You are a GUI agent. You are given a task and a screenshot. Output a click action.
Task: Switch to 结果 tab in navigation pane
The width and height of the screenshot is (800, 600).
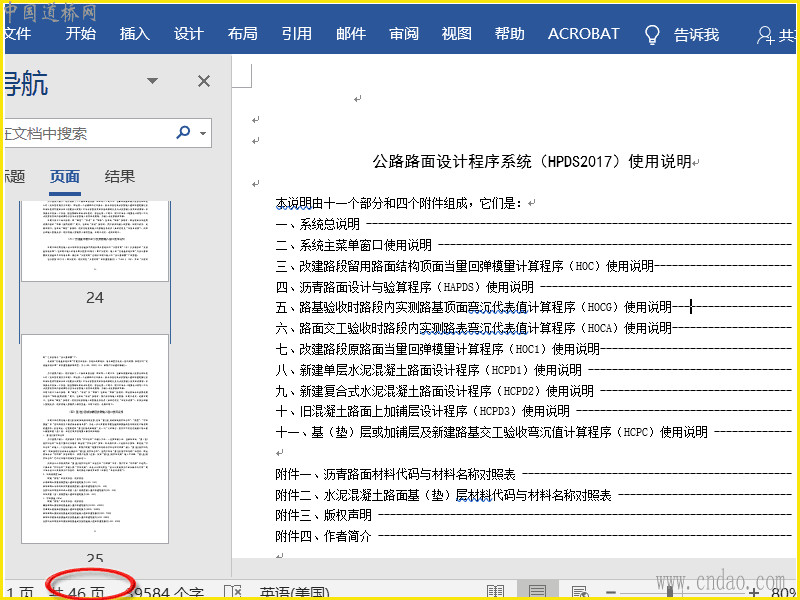point(120,177)
